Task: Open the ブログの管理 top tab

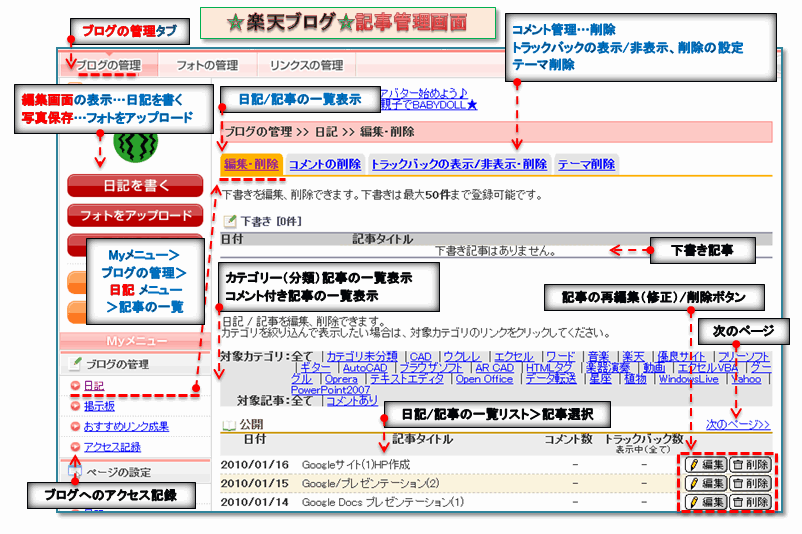Action: coord(108,65)
